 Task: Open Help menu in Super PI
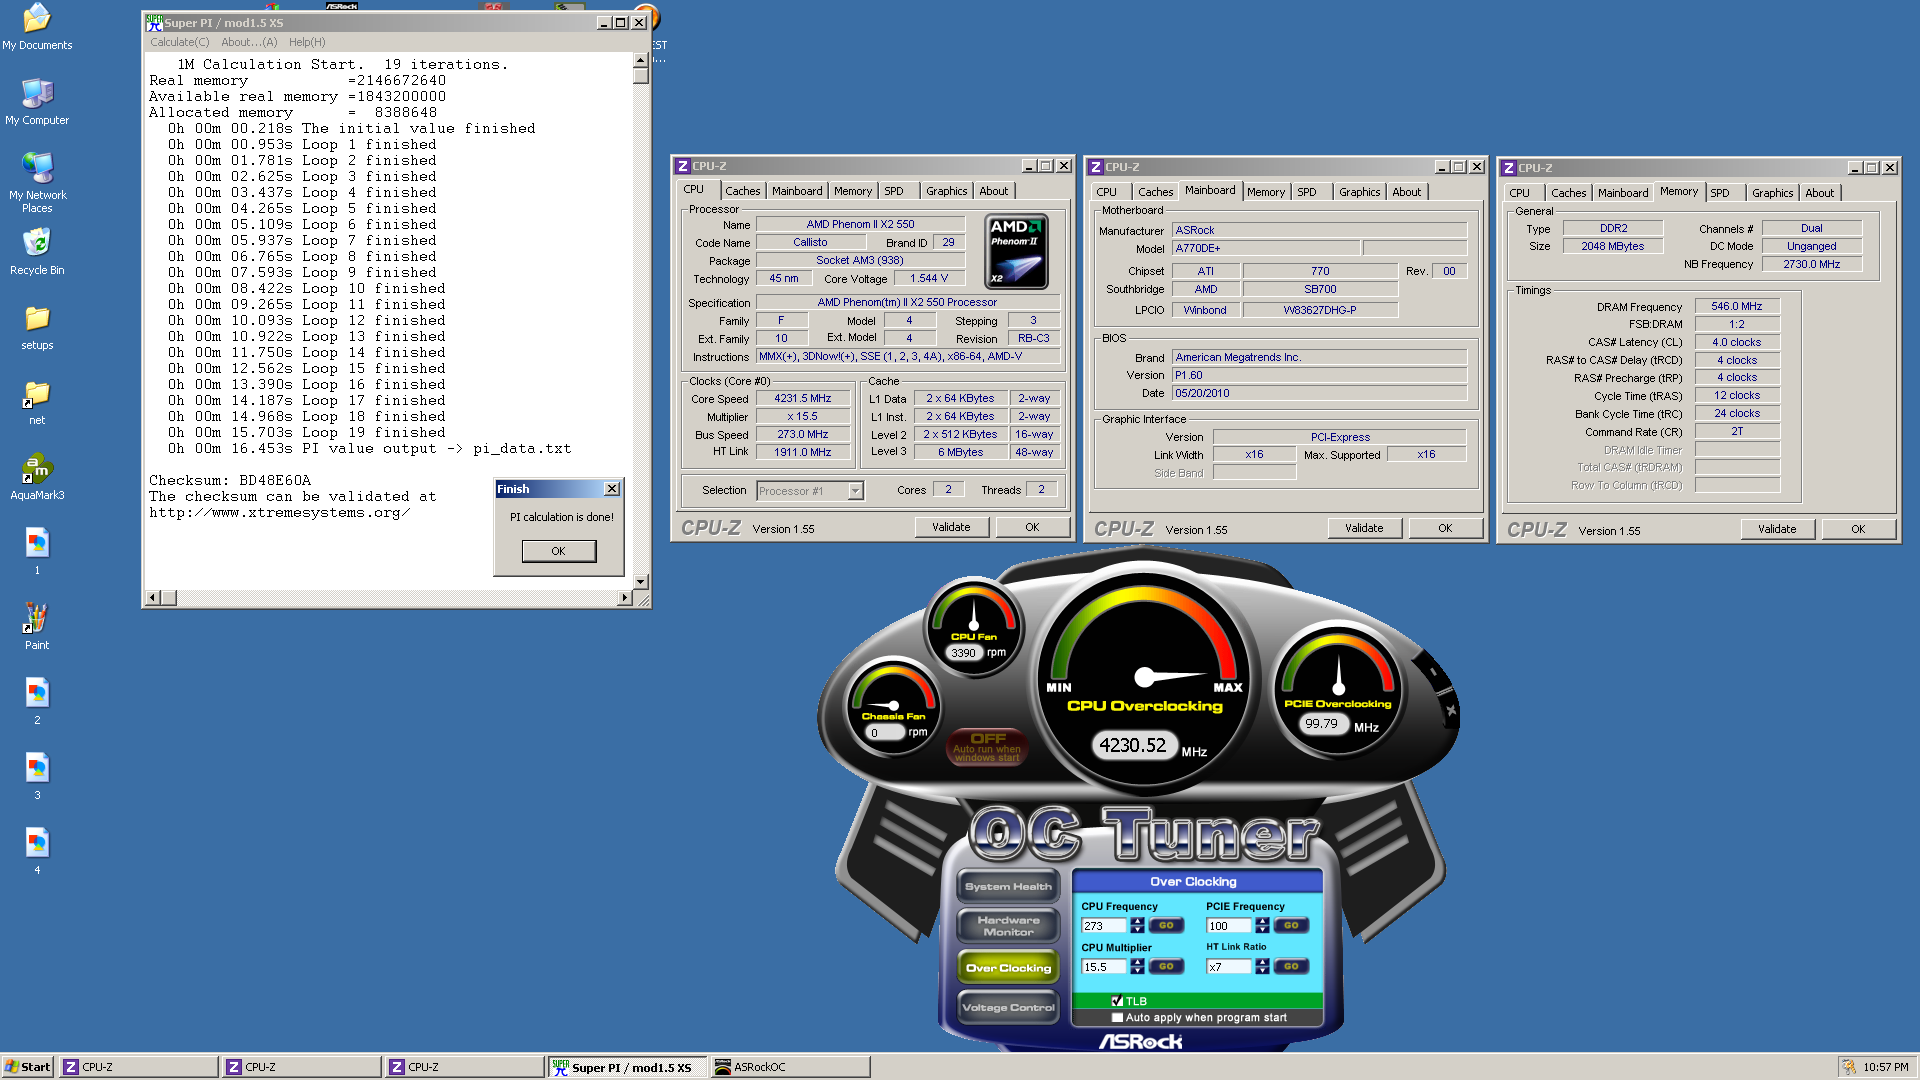click(x=307, y=42)
